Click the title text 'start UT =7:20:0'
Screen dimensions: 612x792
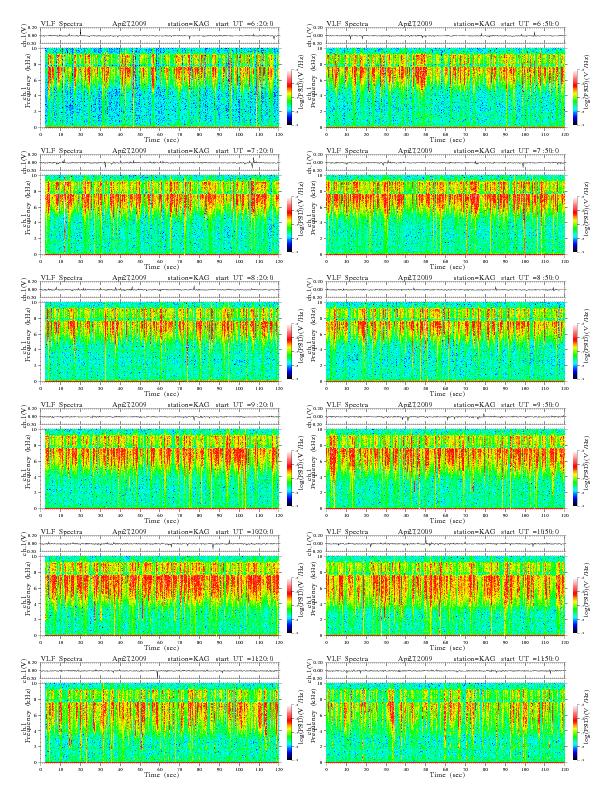245,151
